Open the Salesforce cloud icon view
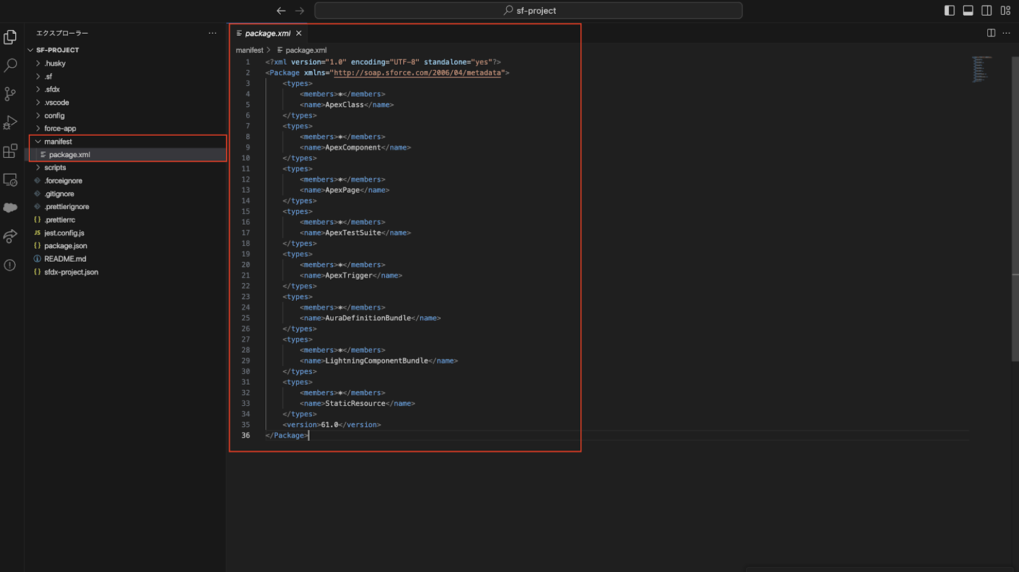 [x=10, y=208]
